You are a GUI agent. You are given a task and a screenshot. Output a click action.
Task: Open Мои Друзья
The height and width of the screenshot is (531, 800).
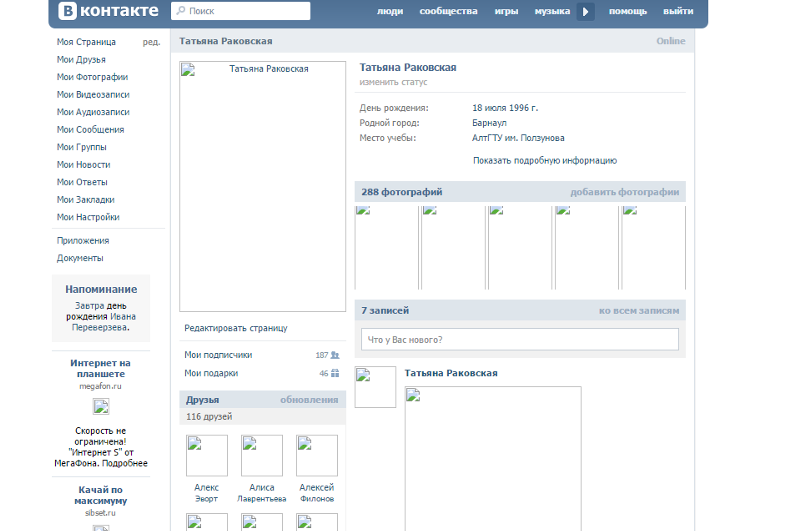point(81,60)
